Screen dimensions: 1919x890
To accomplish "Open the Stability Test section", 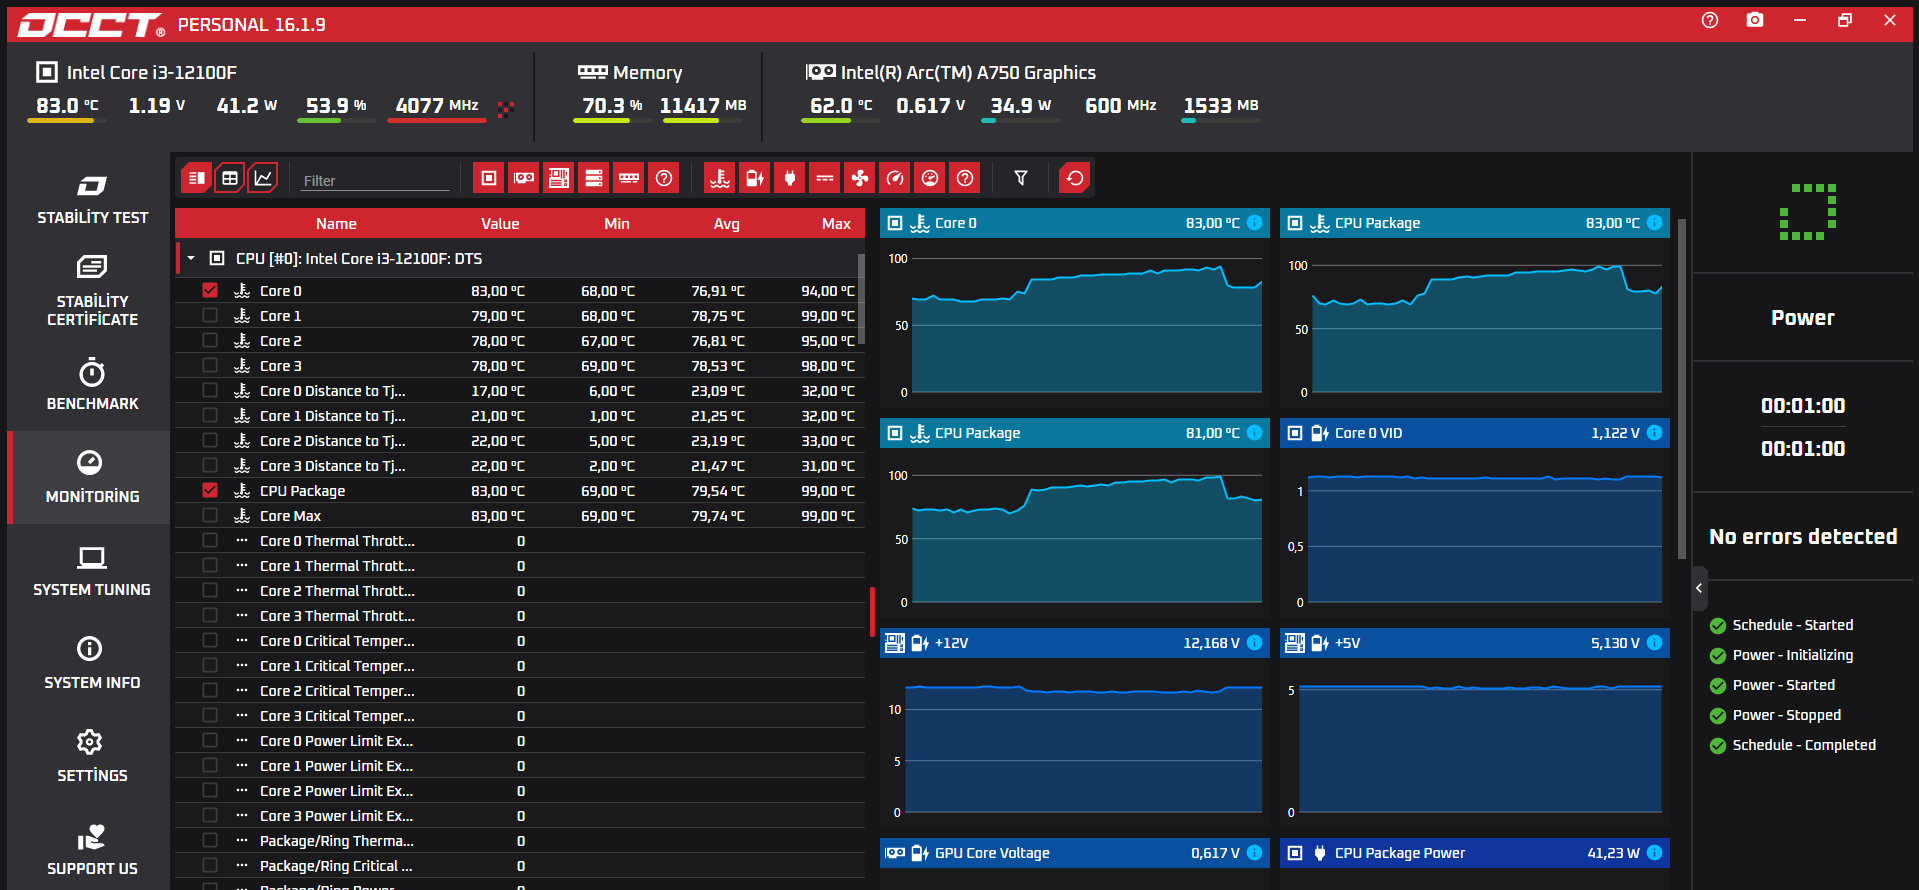I will [92, 200].
